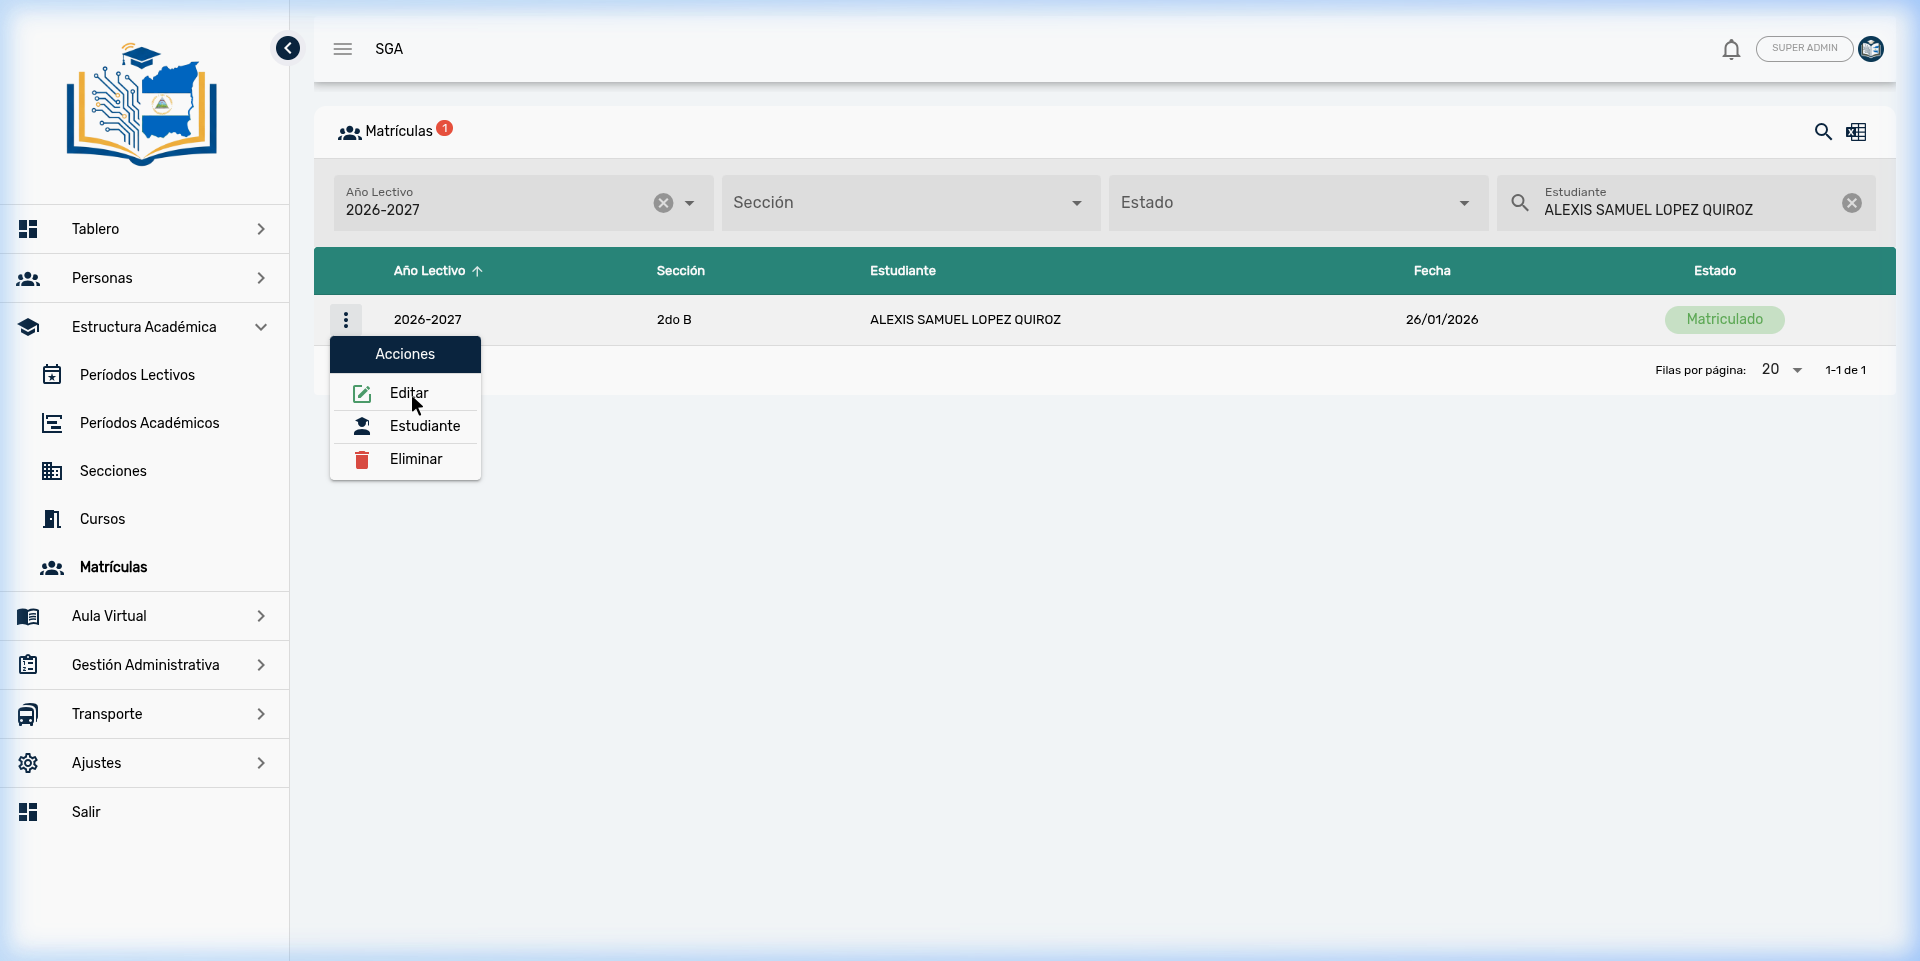This screenshot has width=1920, height=961.
Task: Sort by the Año Lectivo column header
Action: 430,271
